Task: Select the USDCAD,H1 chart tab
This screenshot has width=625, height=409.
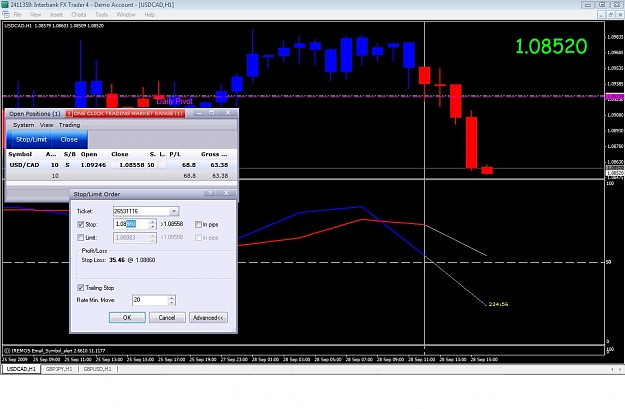Action: [x=21, y=369]
